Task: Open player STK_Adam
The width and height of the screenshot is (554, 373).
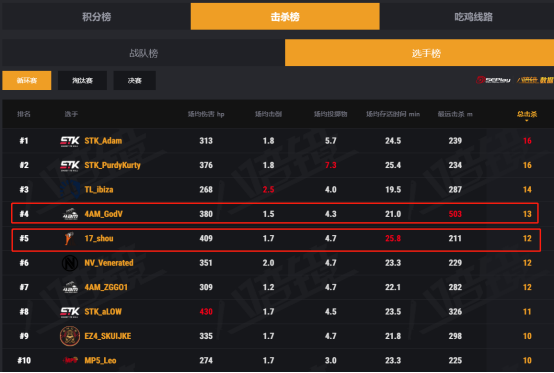Action: click(x=103, y=141)
